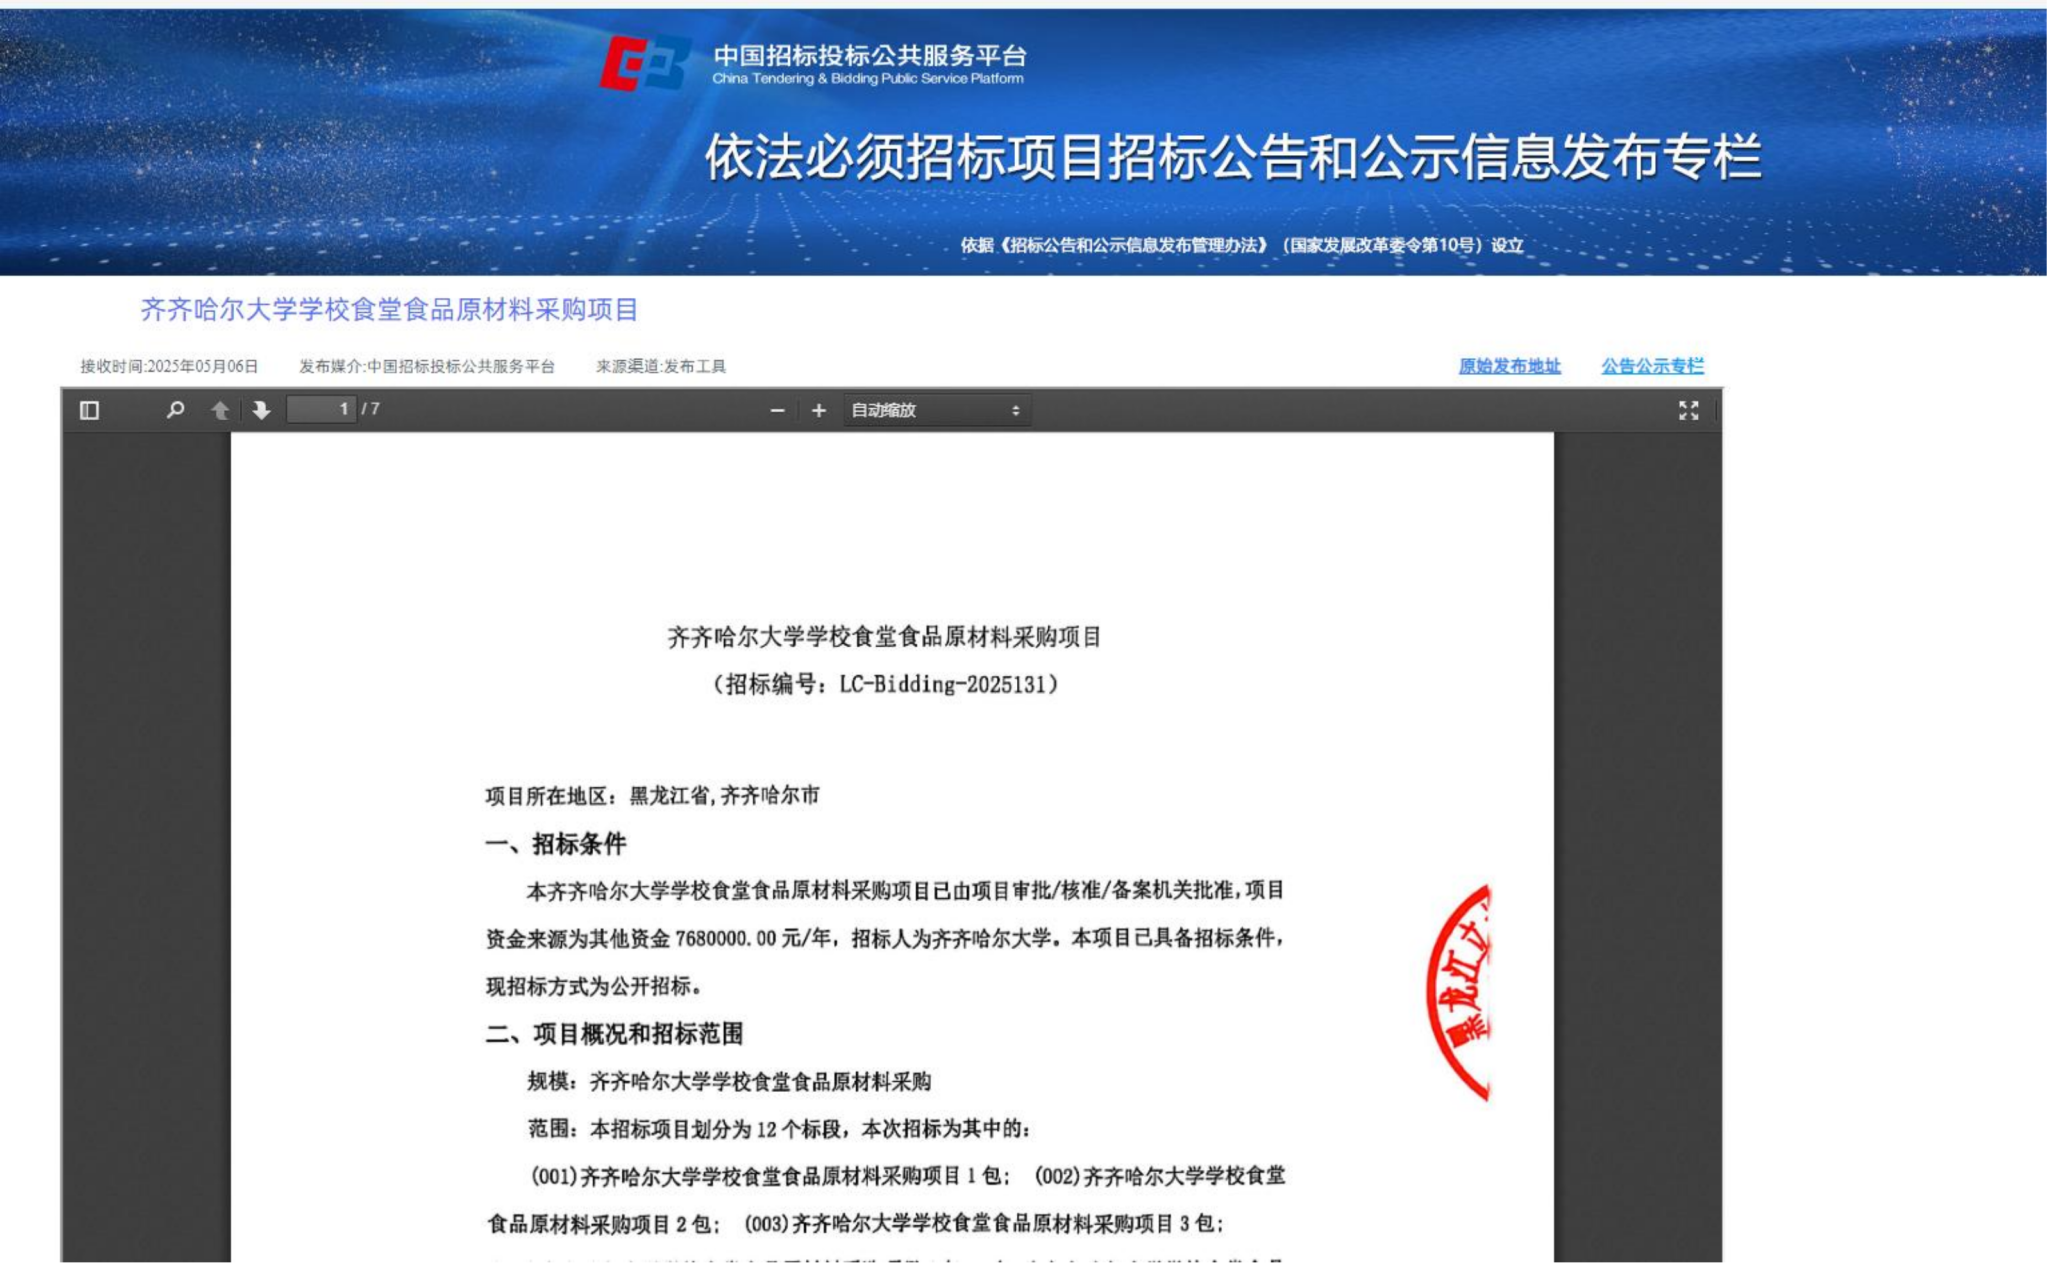Click the 中国招标投标公共服务平台 header title
The image size is (2048, 1263).
coord(869,55)
